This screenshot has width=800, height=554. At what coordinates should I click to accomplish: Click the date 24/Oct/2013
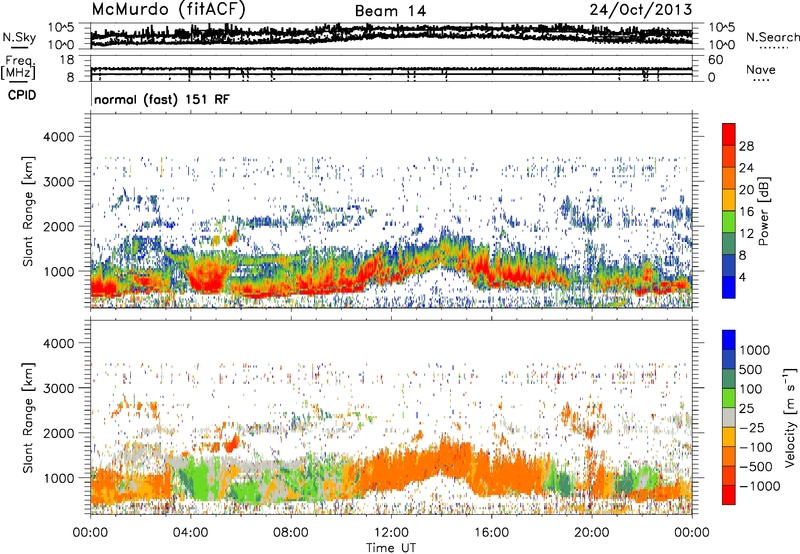[641, 10]
